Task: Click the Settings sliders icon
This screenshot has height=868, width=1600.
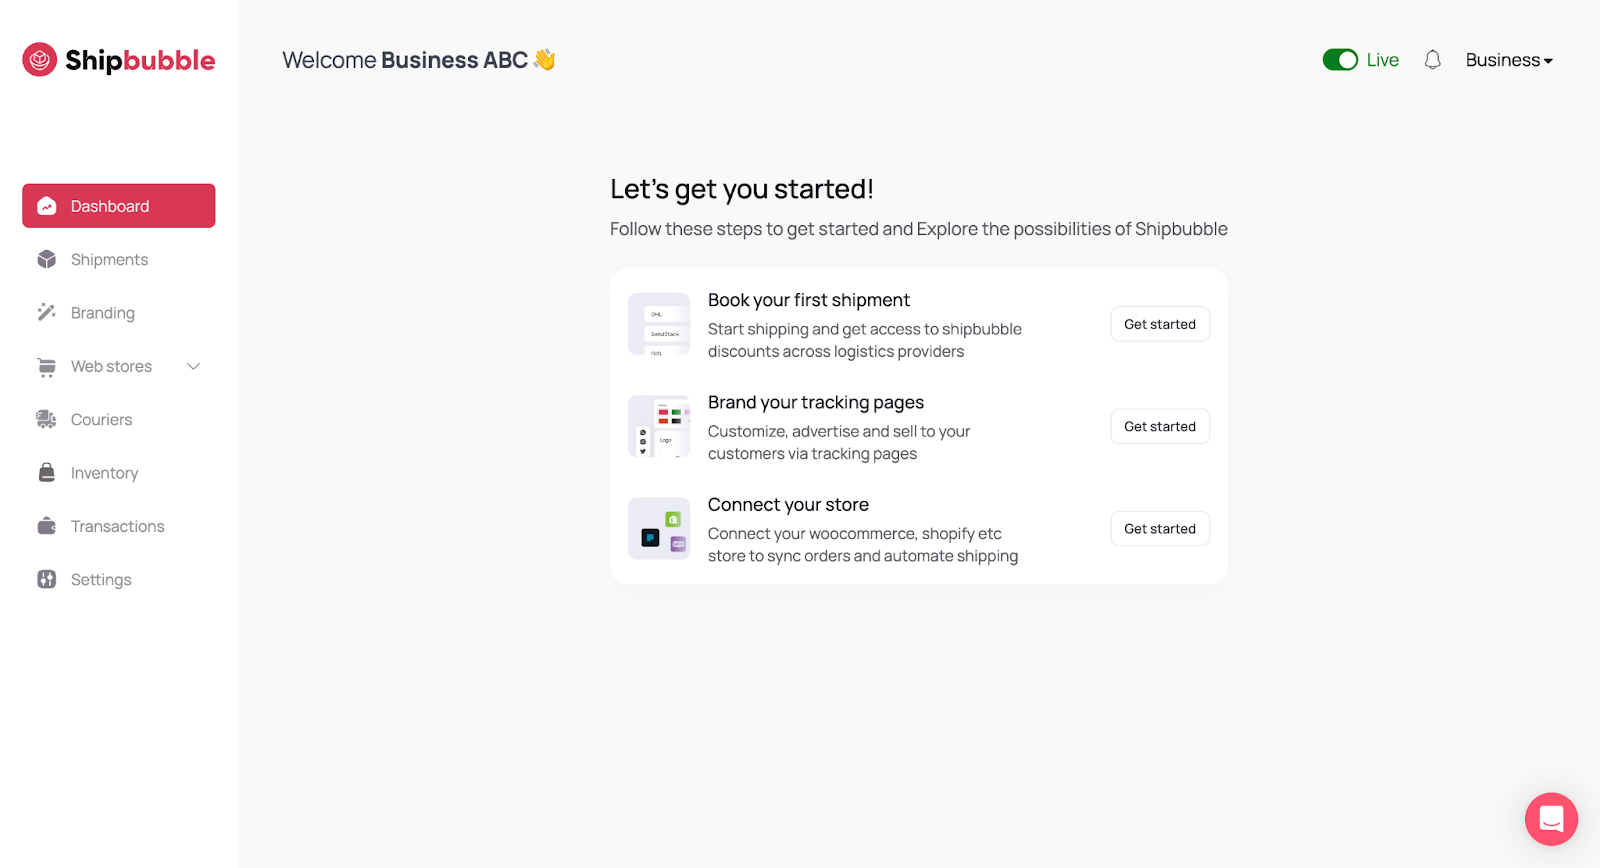Action: click(x=47, y=579)
